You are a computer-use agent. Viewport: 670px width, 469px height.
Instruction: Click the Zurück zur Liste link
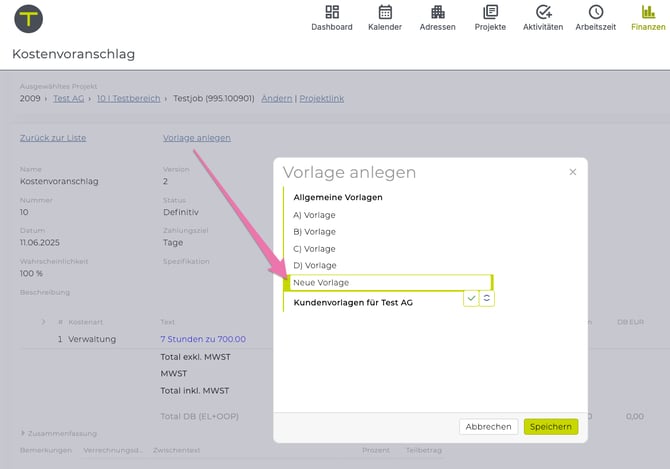(x=53, y=138)
